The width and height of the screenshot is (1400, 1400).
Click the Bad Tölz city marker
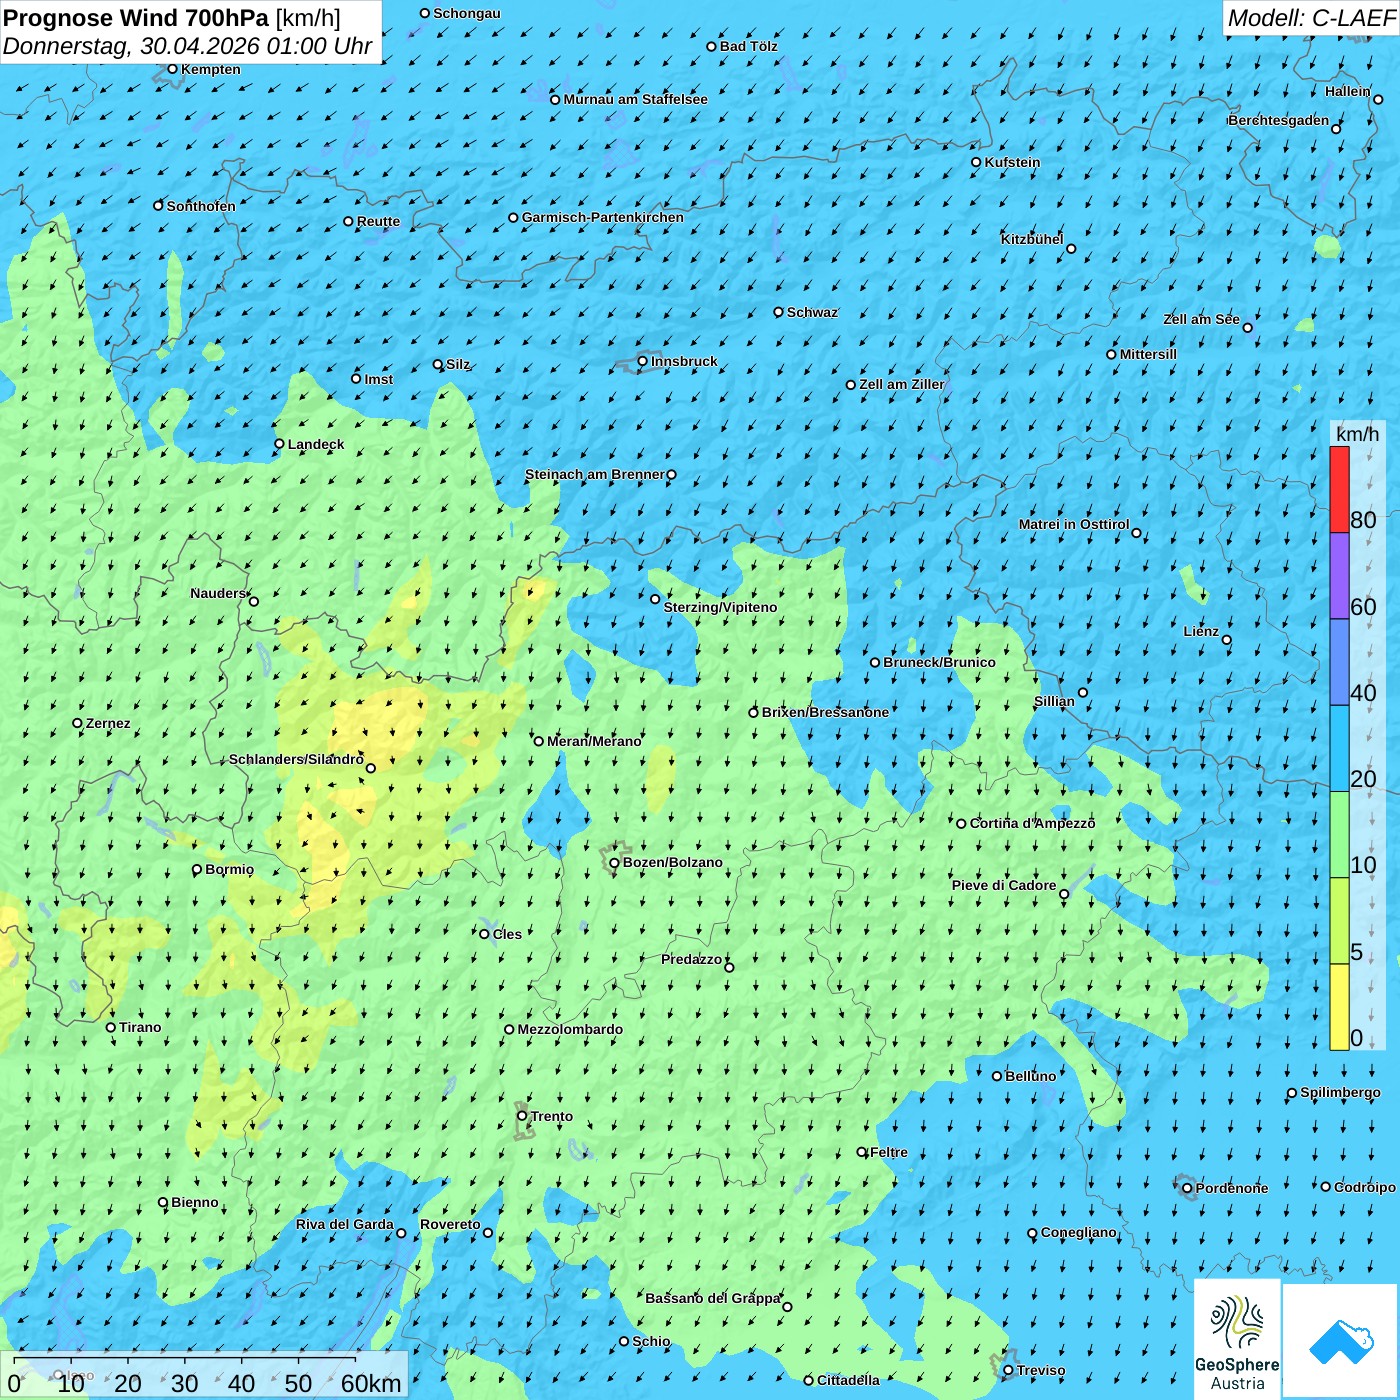click(x=711, y=46)
